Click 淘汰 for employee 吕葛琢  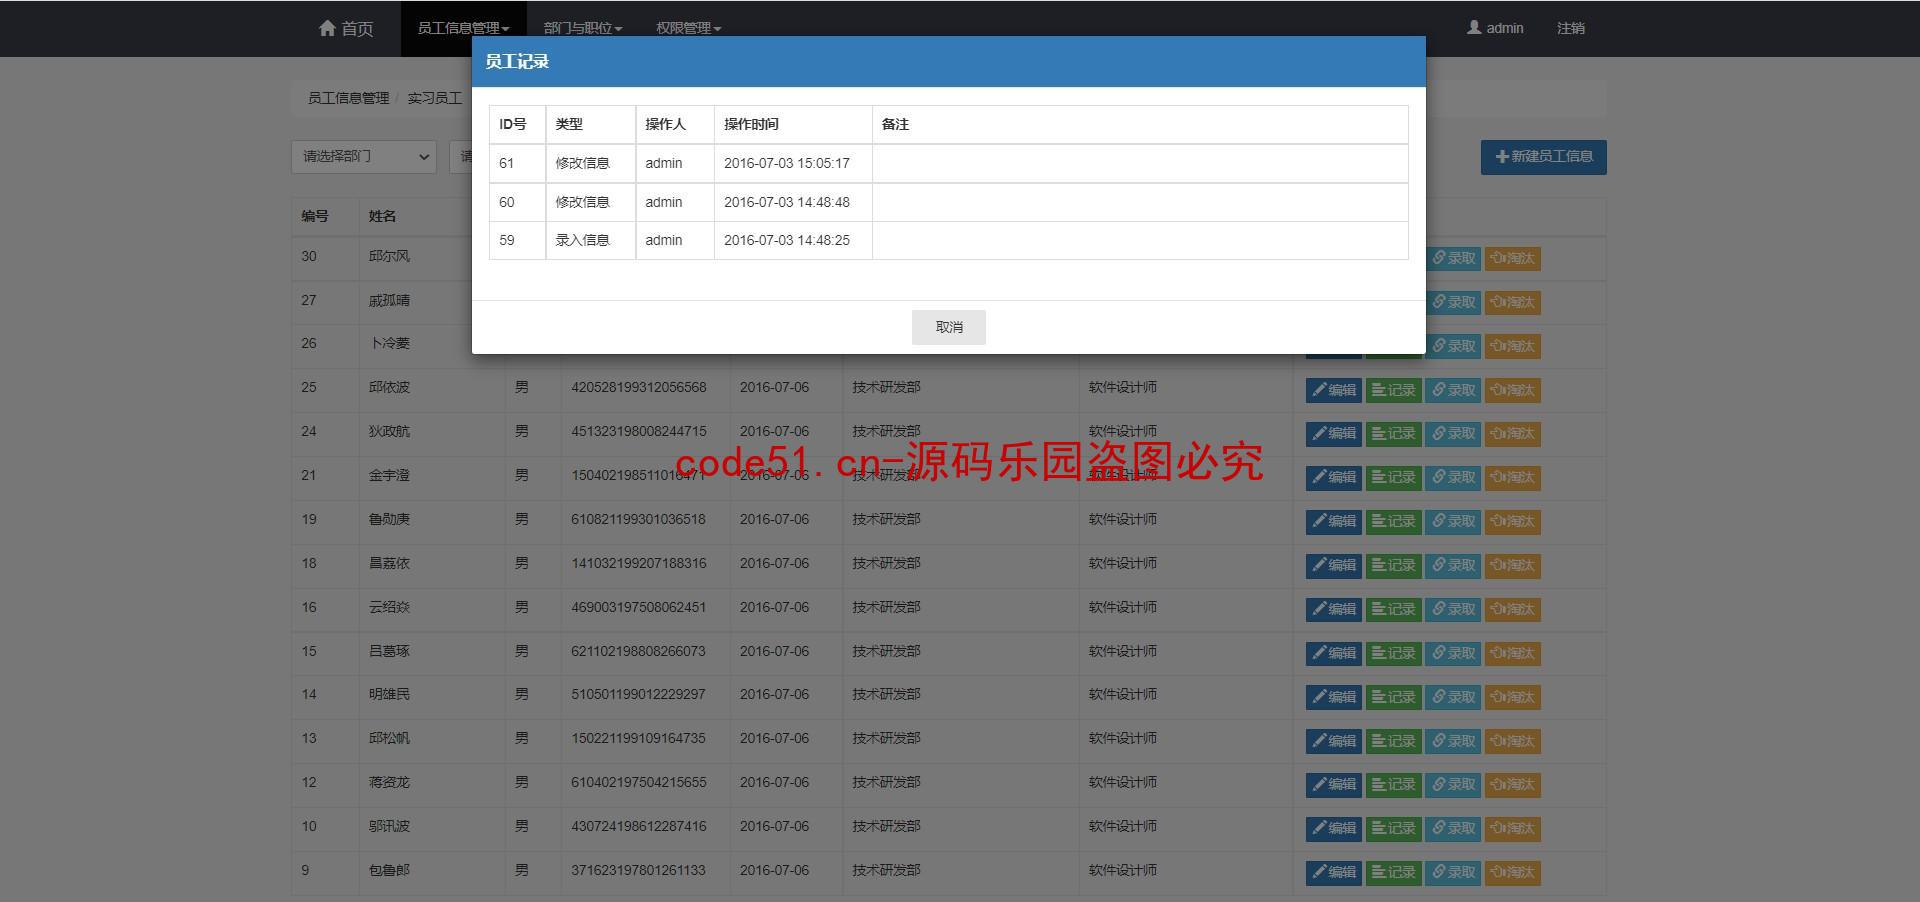point(1512,654)
